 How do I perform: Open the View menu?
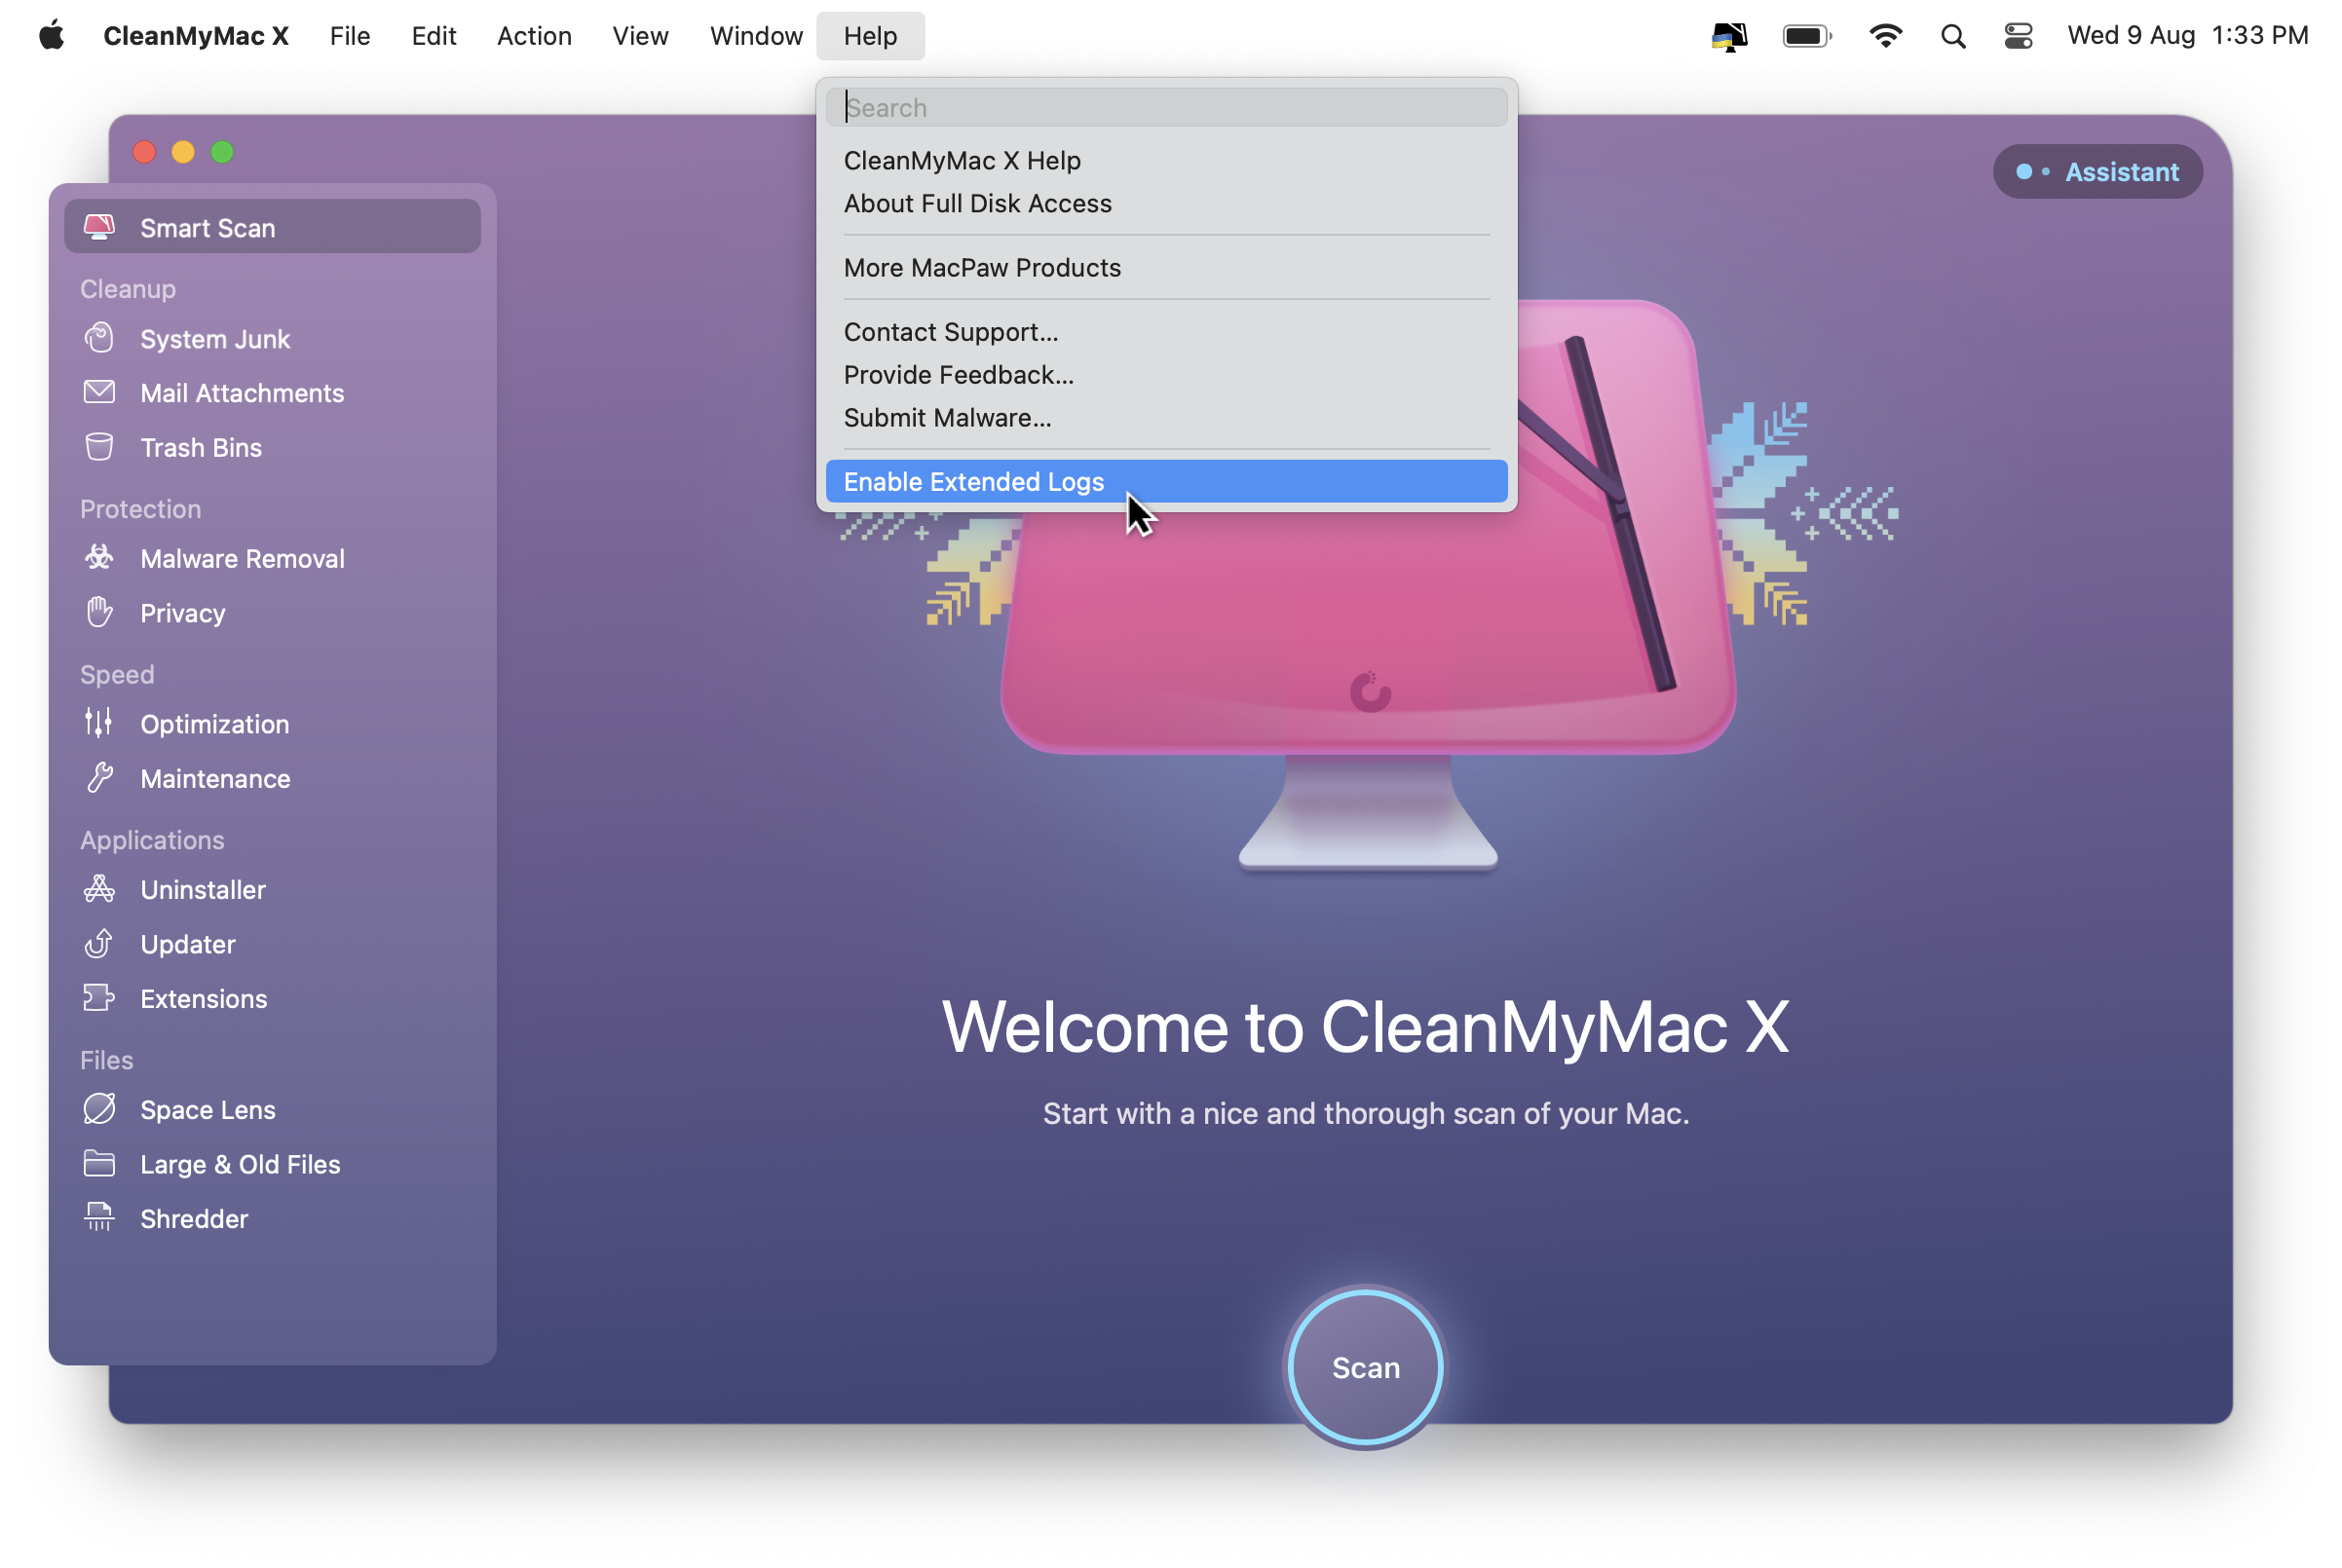(x=640, y=36)
